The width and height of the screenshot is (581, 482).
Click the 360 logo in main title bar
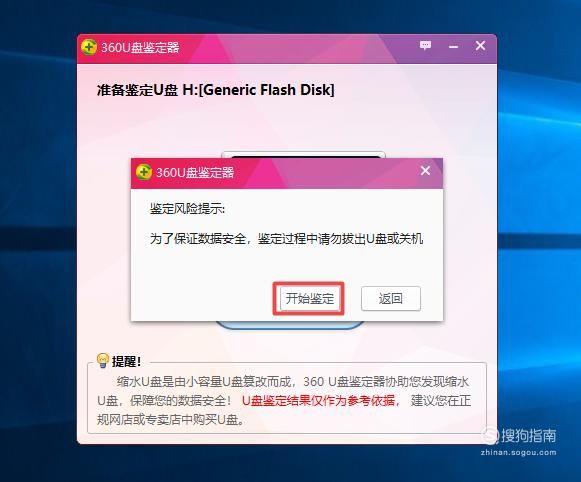pos(89,47)
